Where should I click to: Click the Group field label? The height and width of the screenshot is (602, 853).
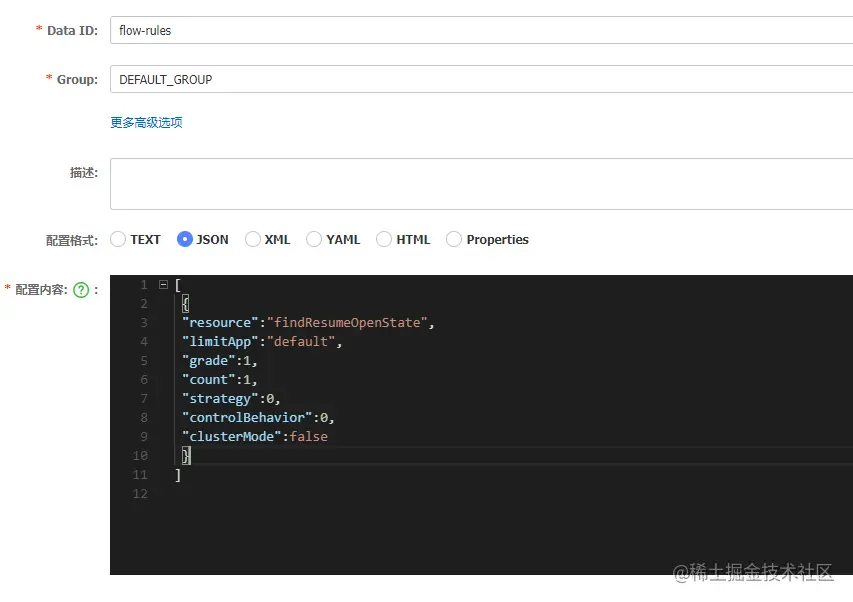pyautogui.click(x=77, y=79)
